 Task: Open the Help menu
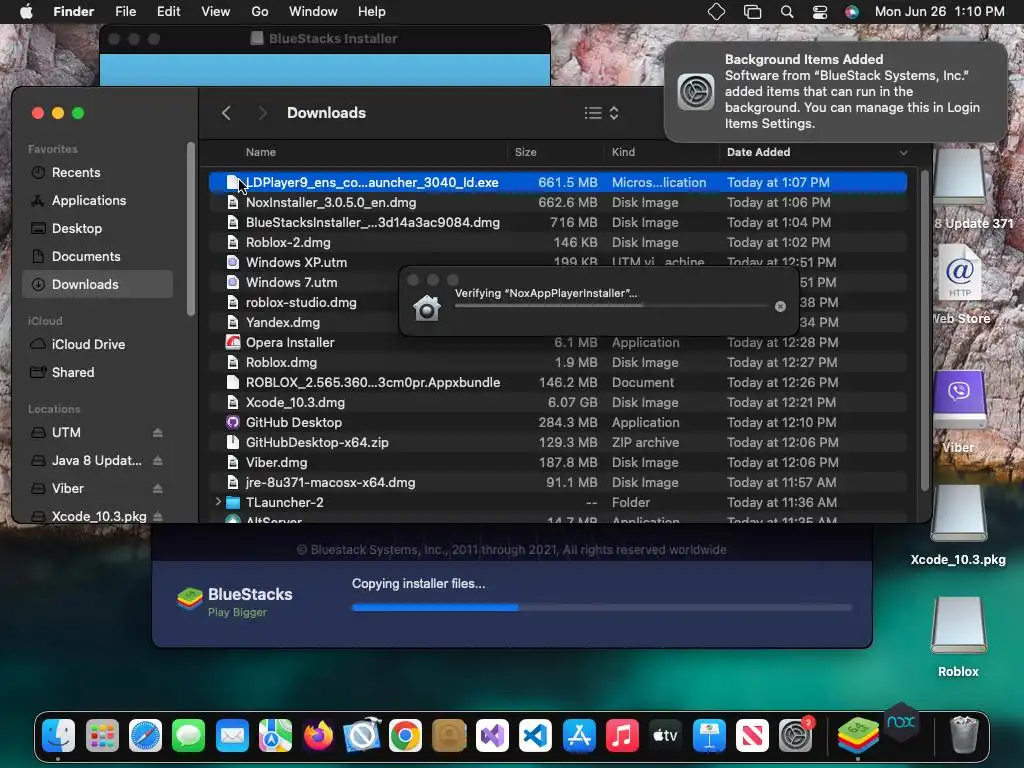click(x=372, y=12)
